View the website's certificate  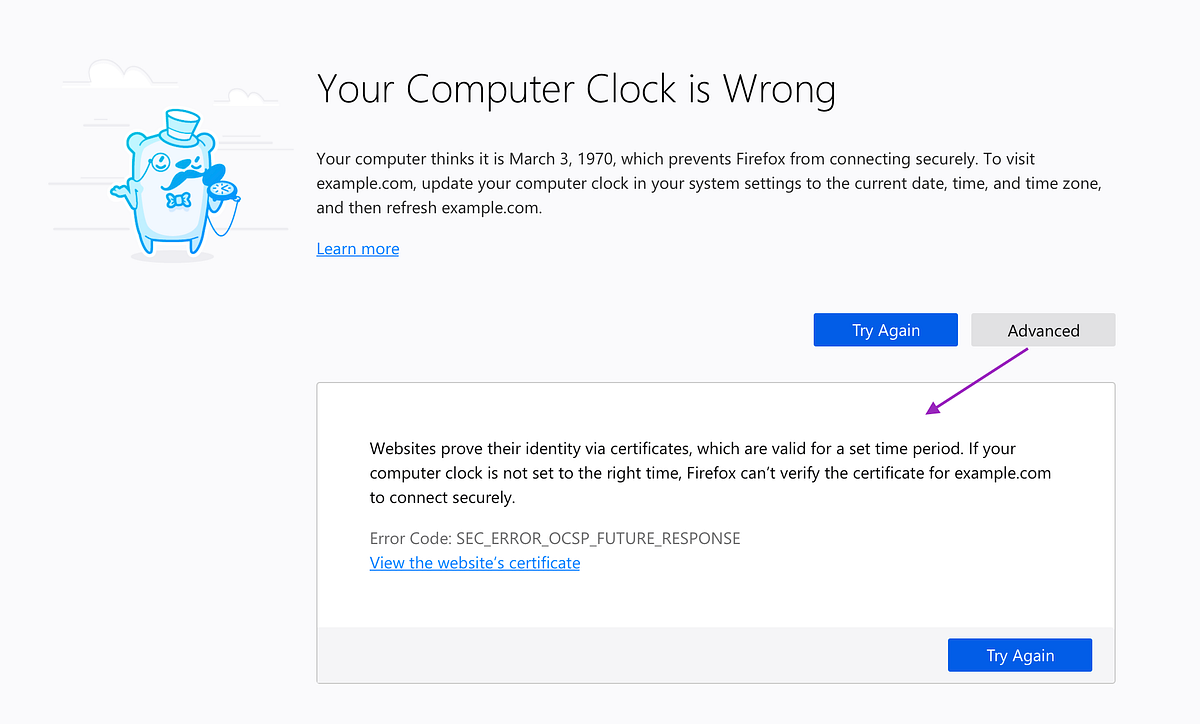(x=474, y=562)
